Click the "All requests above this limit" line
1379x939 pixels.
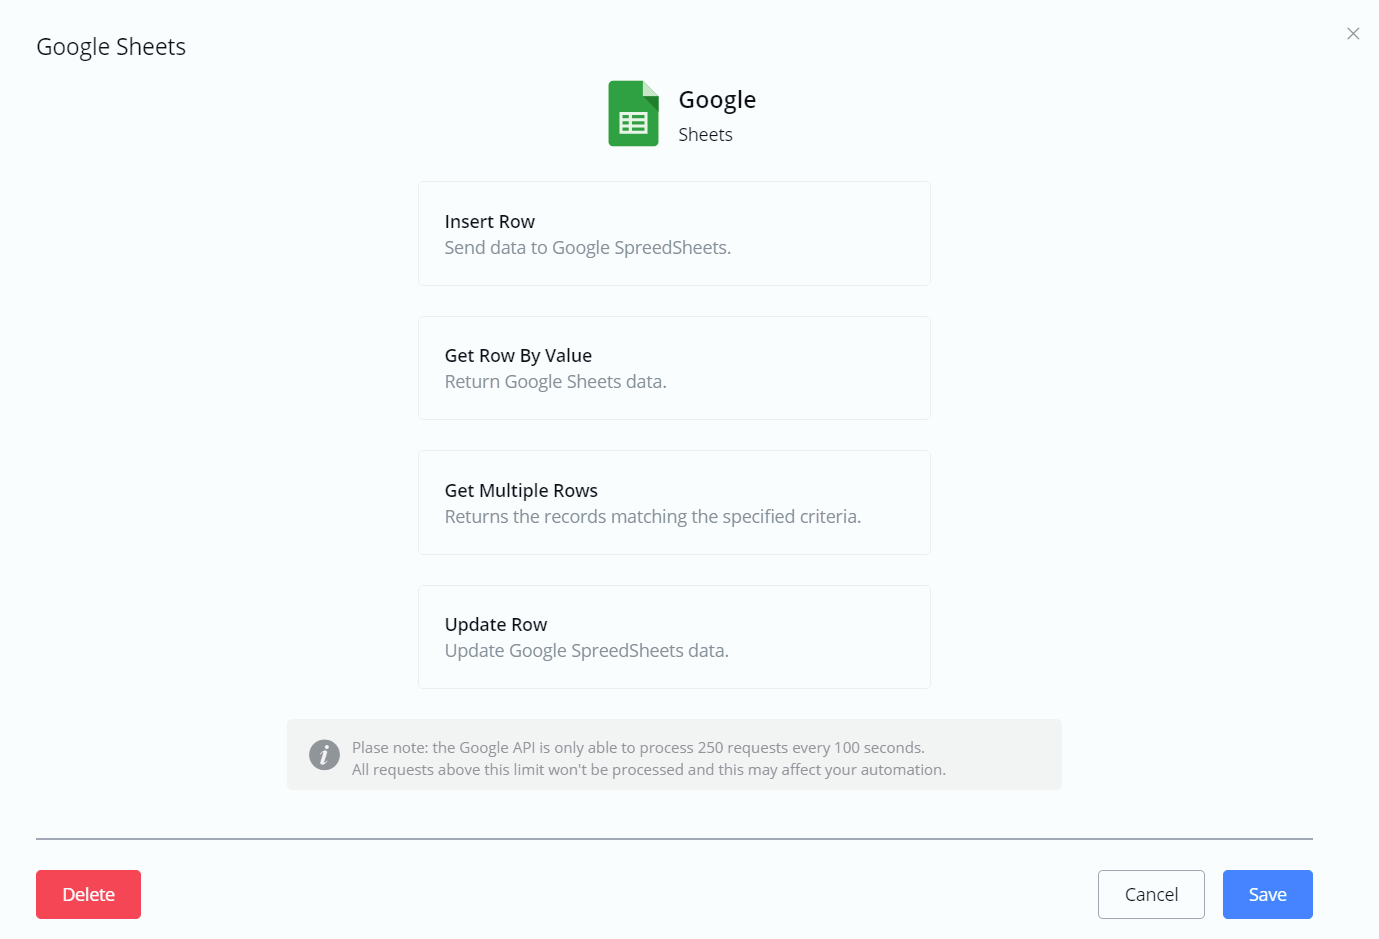[x=648, y=770]
